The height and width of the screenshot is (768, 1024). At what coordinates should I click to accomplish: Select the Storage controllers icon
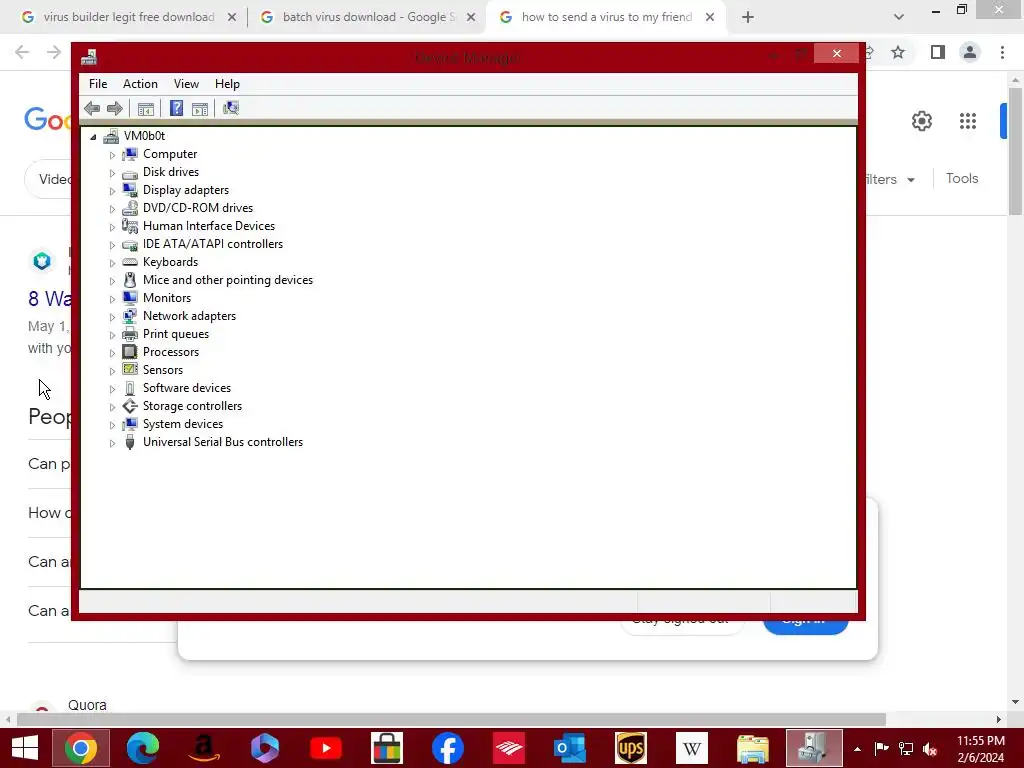click(x=130, y=406)
